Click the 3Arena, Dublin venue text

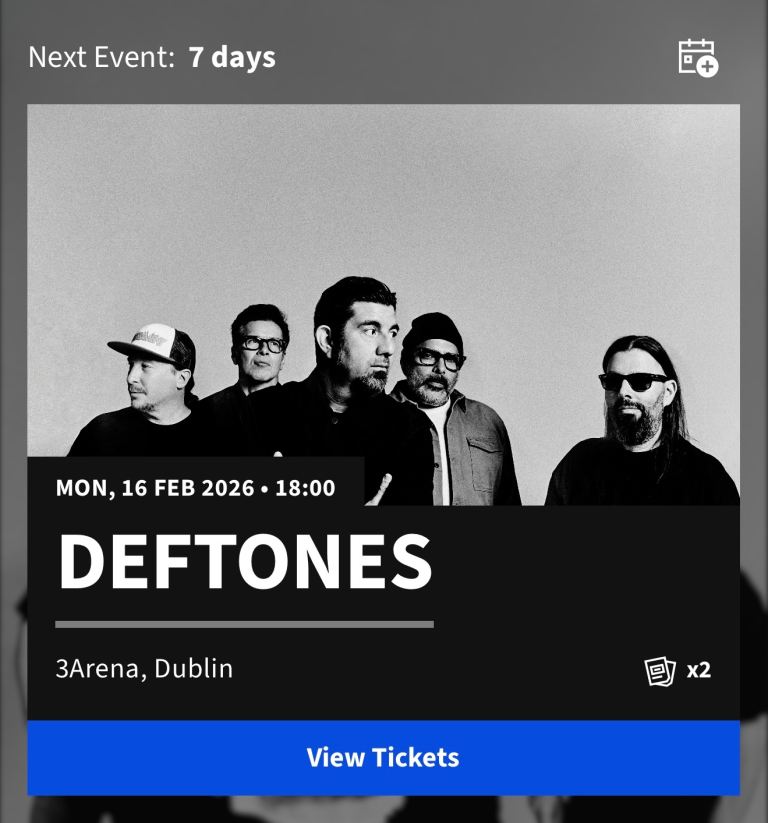click(144, 669)
